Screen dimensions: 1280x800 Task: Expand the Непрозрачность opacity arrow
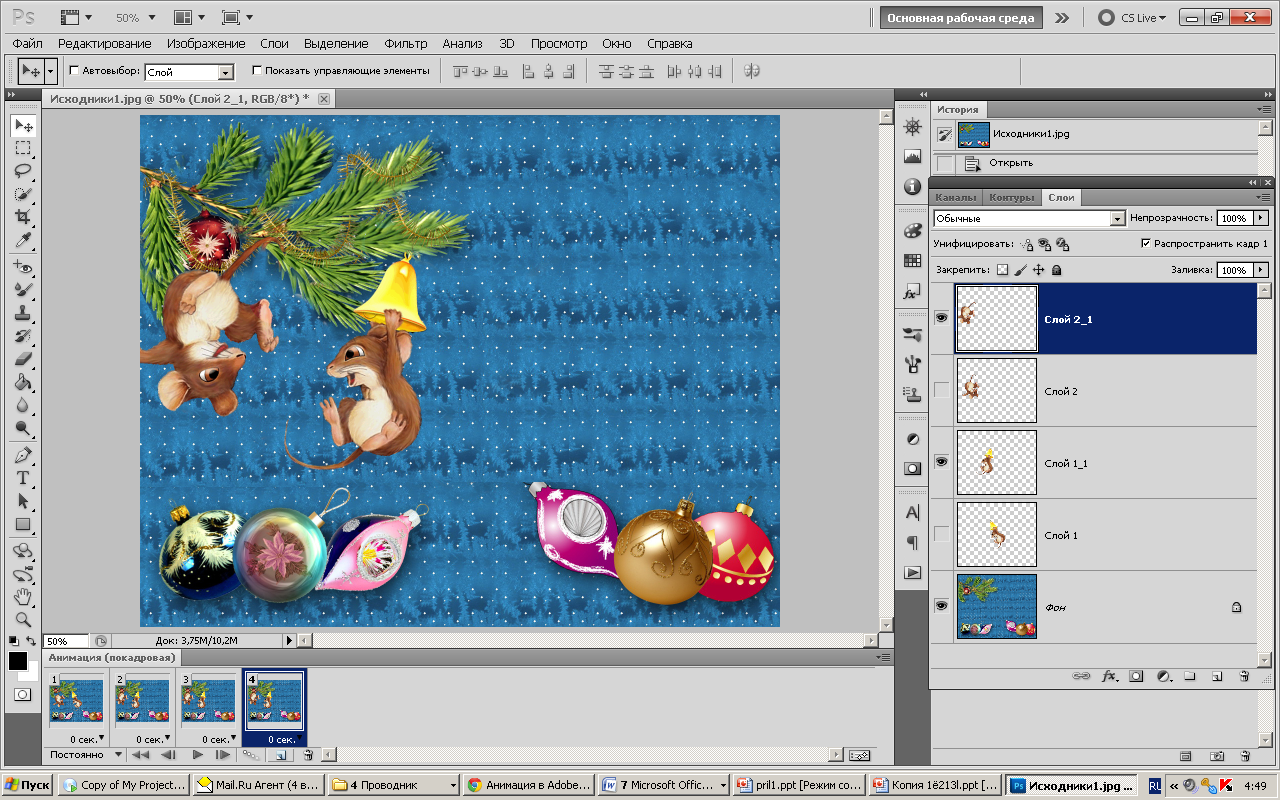pyautogui.click(x=1260, y=218)
